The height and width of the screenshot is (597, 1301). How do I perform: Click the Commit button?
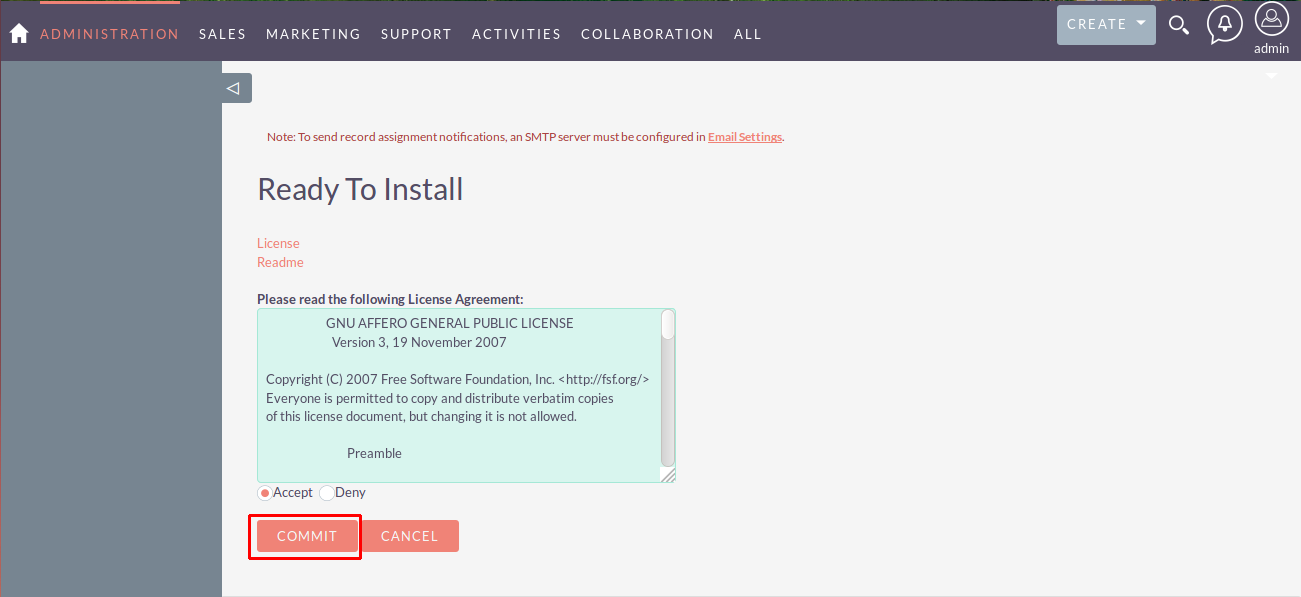(x=307, y=536)
